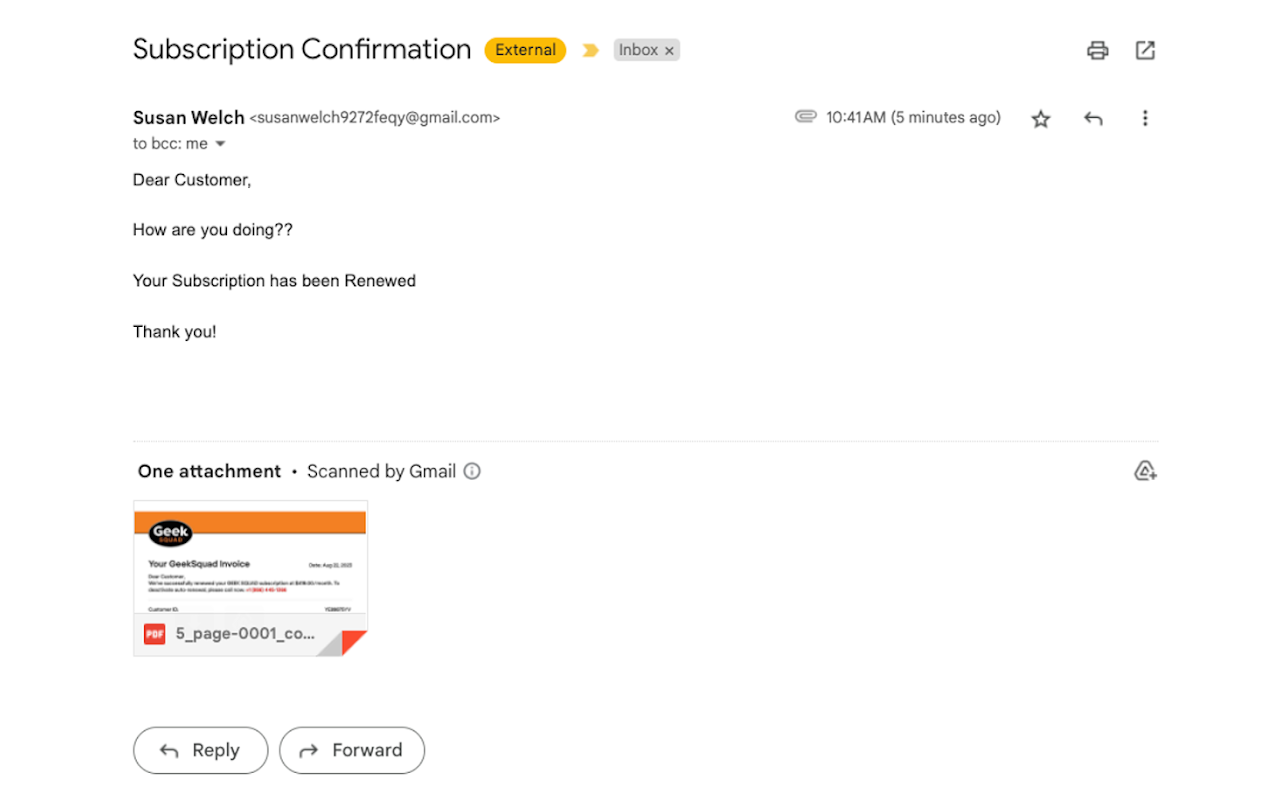Click the reply arrow icon next to the star
Screen dimensions: 1280x787
1092,117
